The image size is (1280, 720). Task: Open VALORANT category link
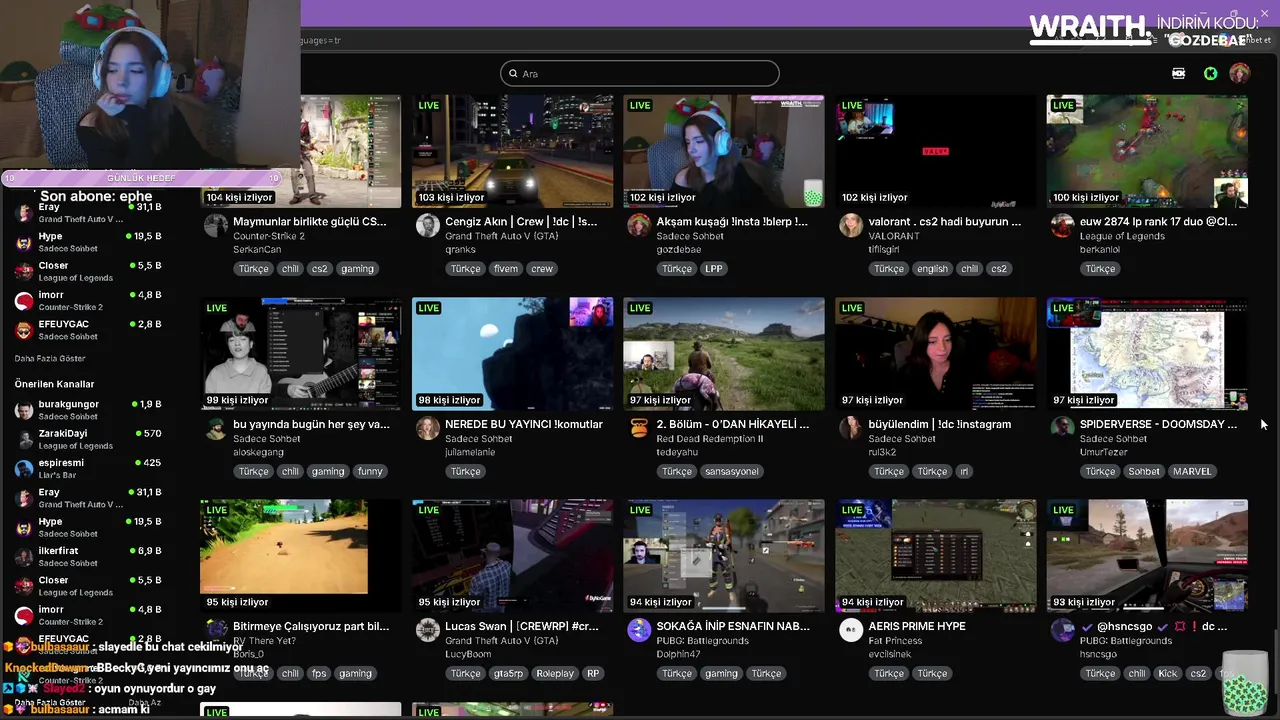point(894,236)
